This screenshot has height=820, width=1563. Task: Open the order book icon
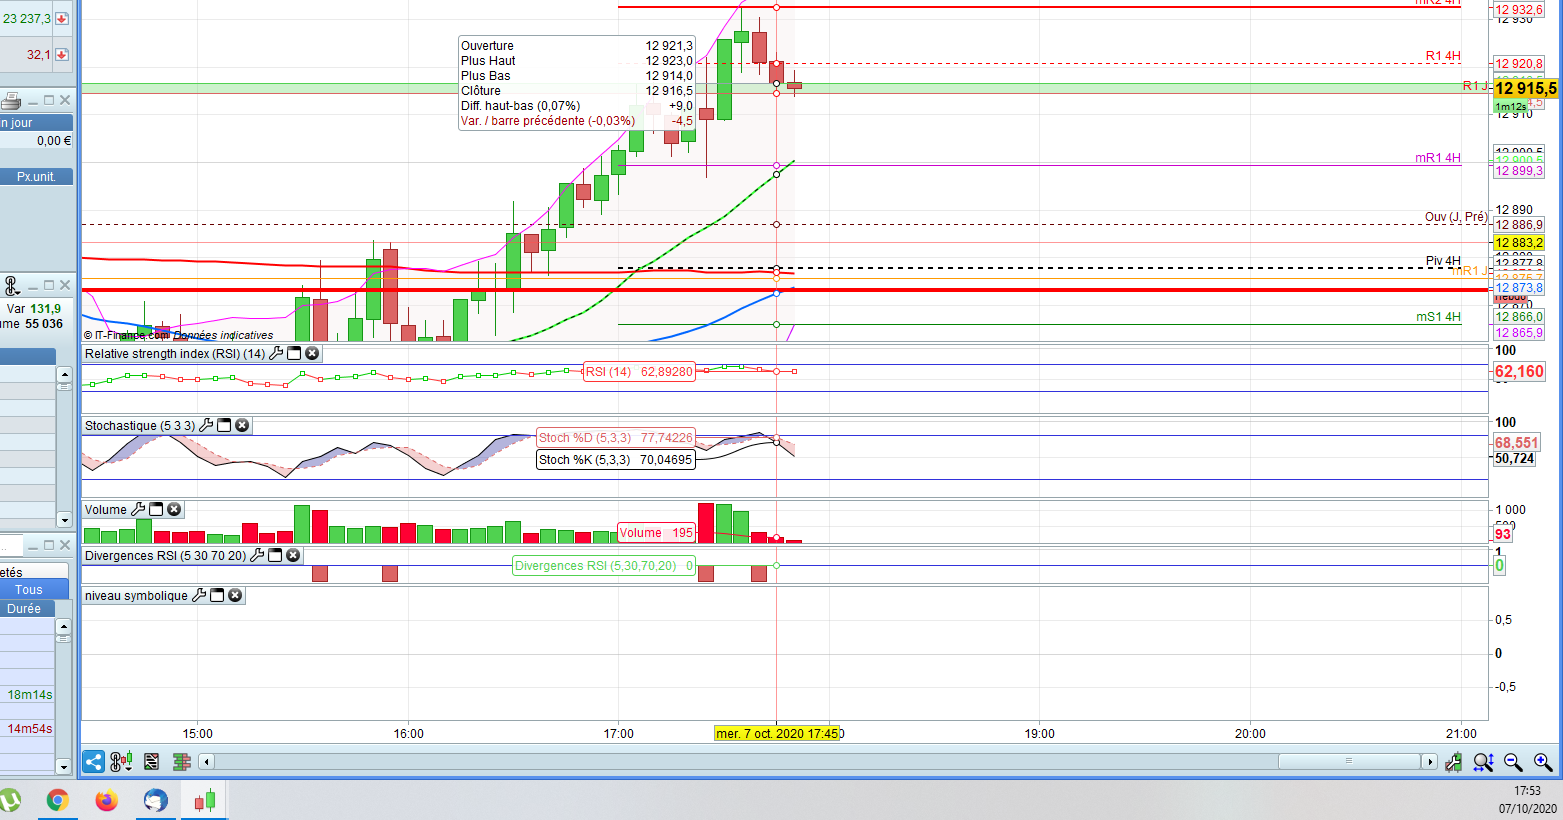point(181,762)
